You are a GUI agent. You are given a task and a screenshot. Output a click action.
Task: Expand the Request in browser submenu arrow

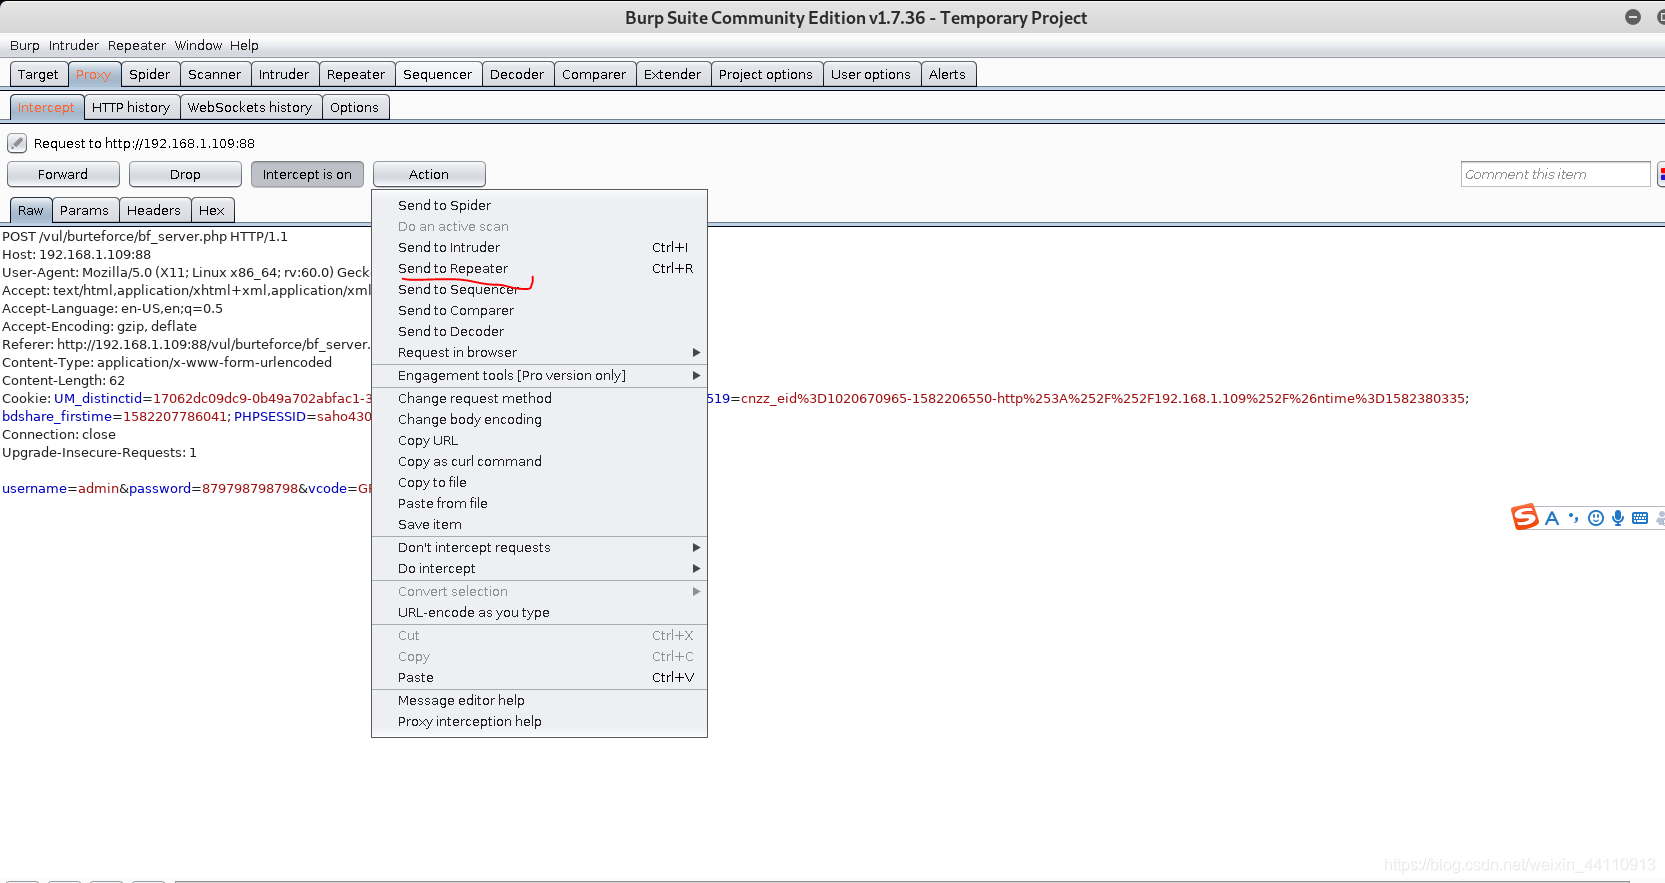696,352
